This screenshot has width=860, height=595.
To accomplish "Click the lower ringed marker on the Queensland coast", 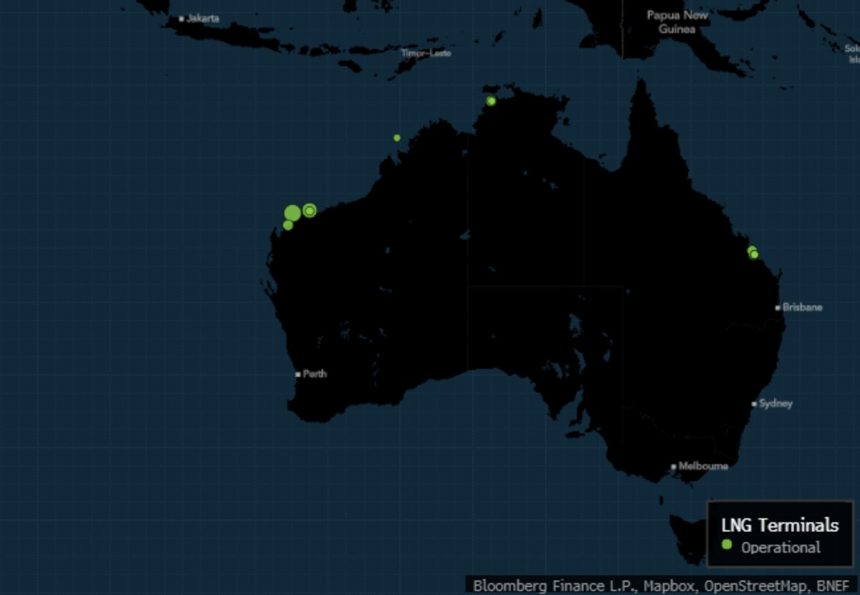I will (x=755, y=255).
